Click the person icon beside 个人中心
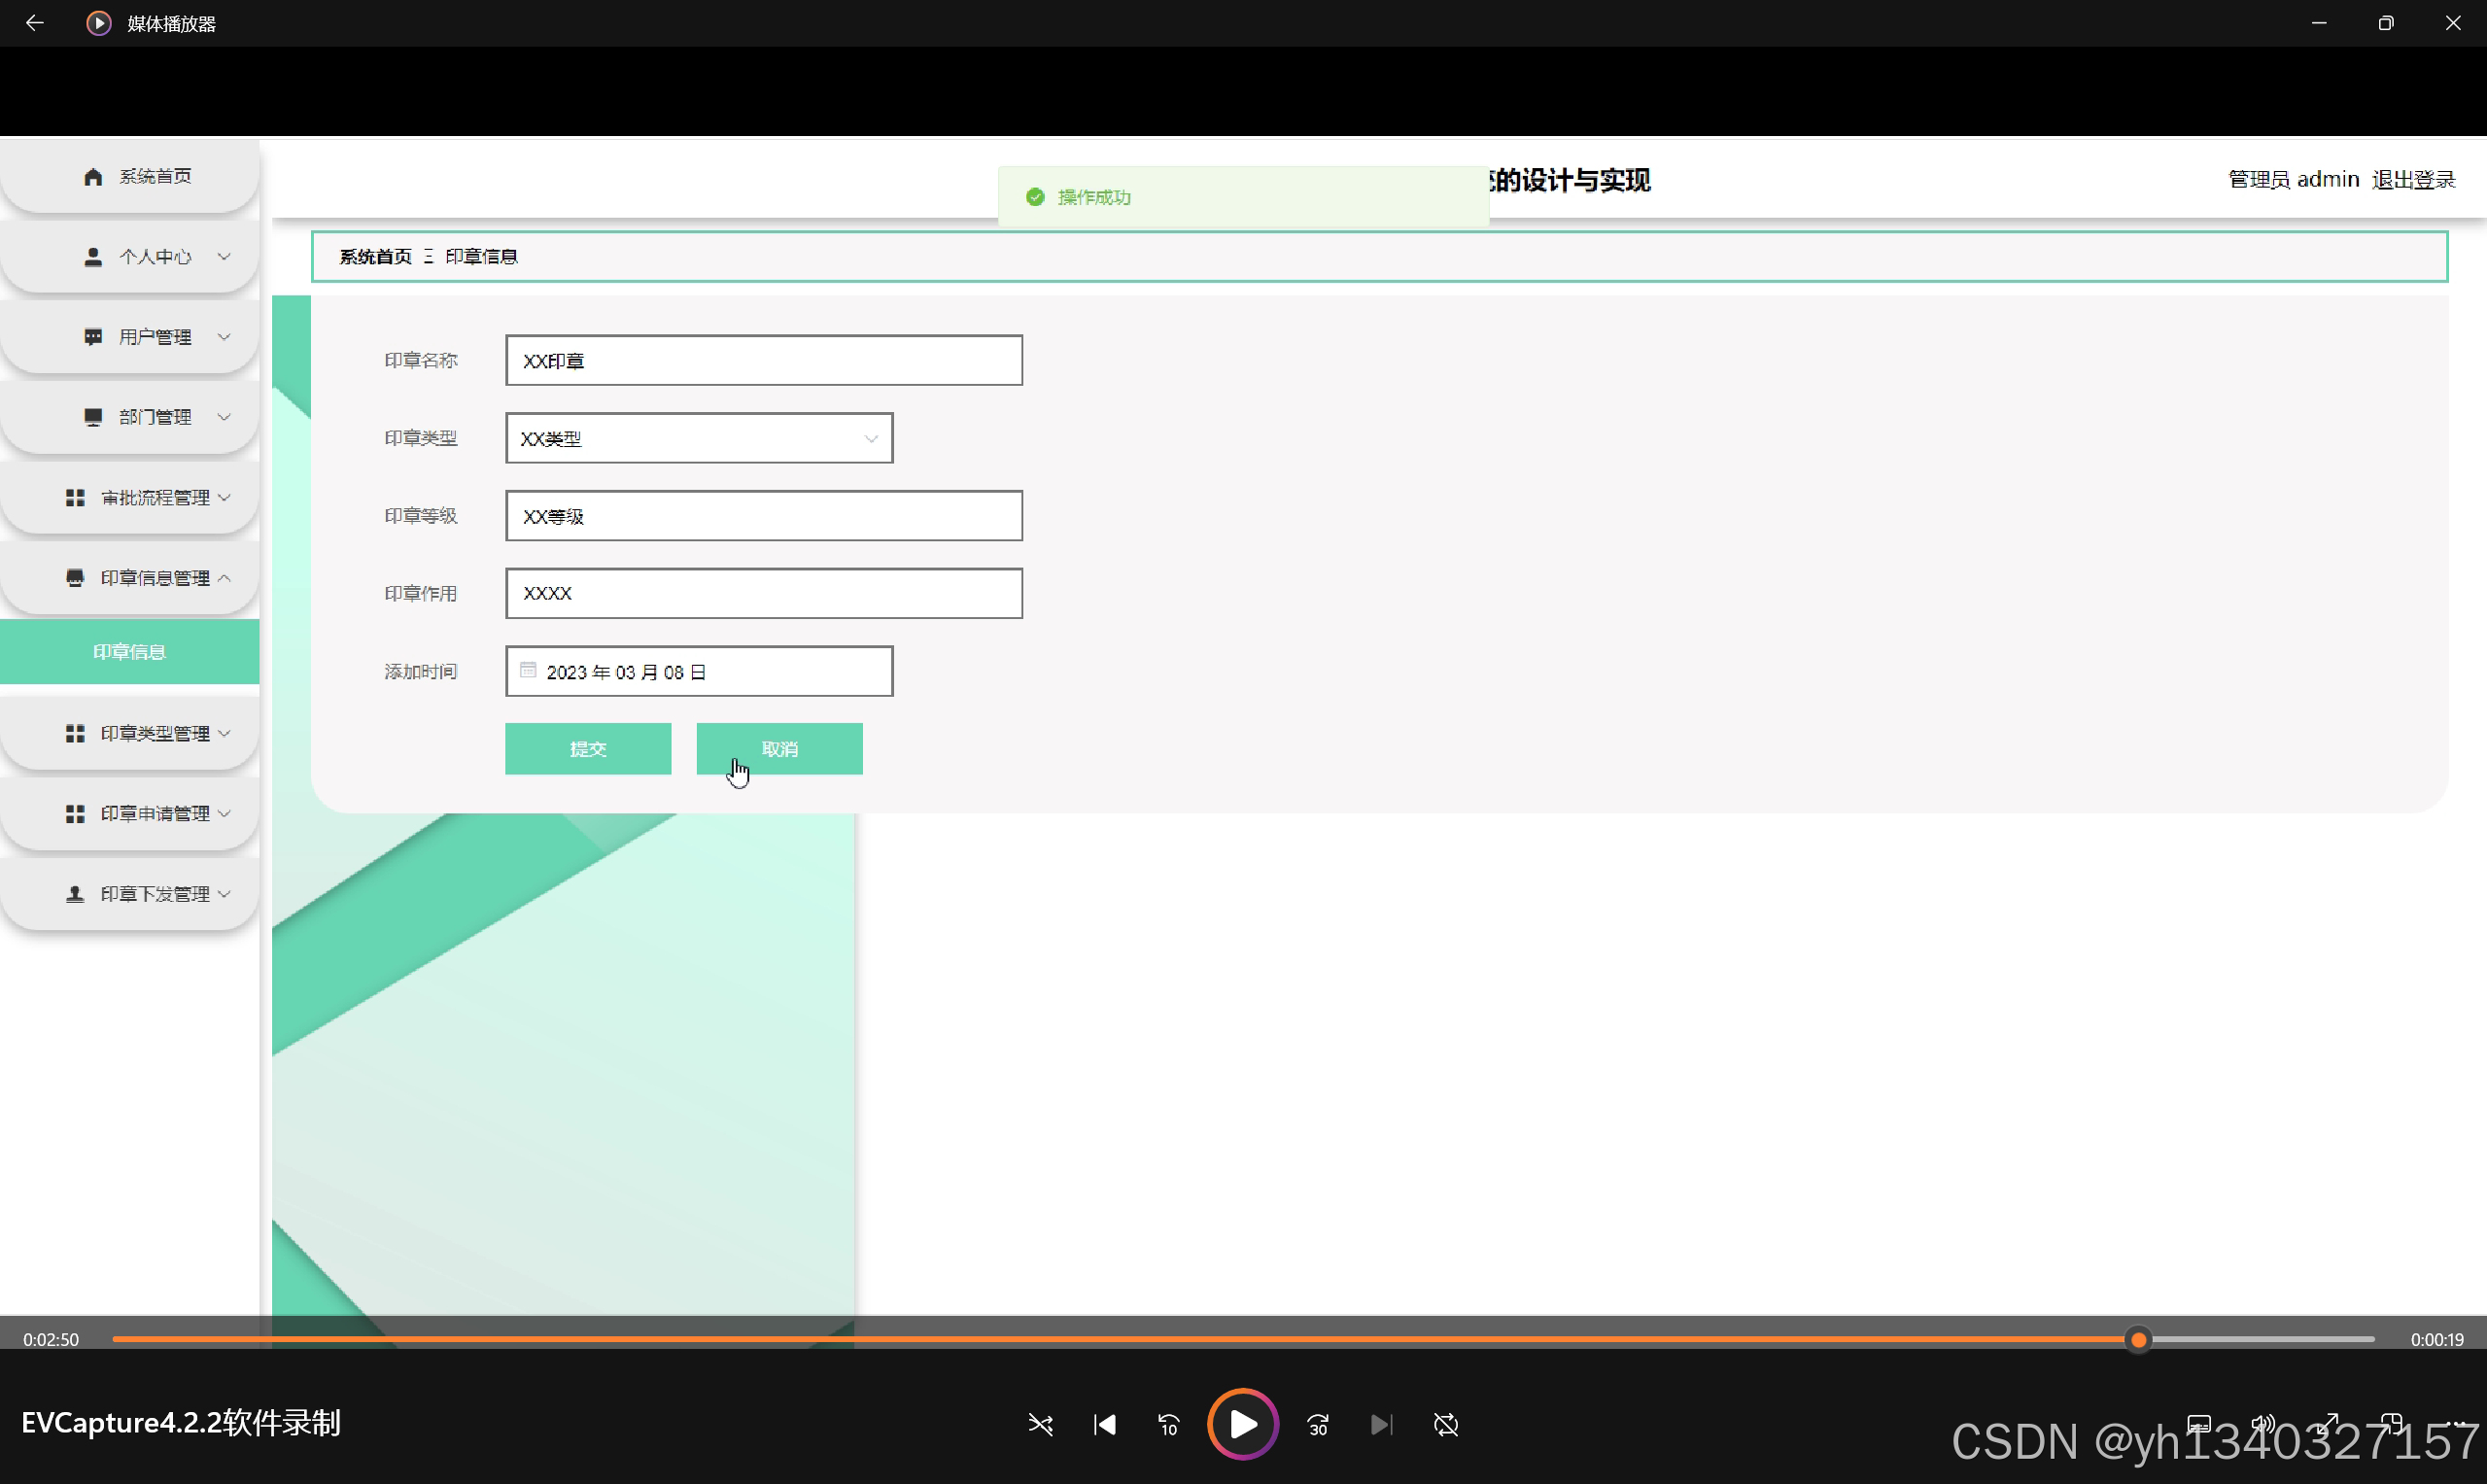Image resolution: width=2487 pixels, height=1484 pixels. (93, 257)
